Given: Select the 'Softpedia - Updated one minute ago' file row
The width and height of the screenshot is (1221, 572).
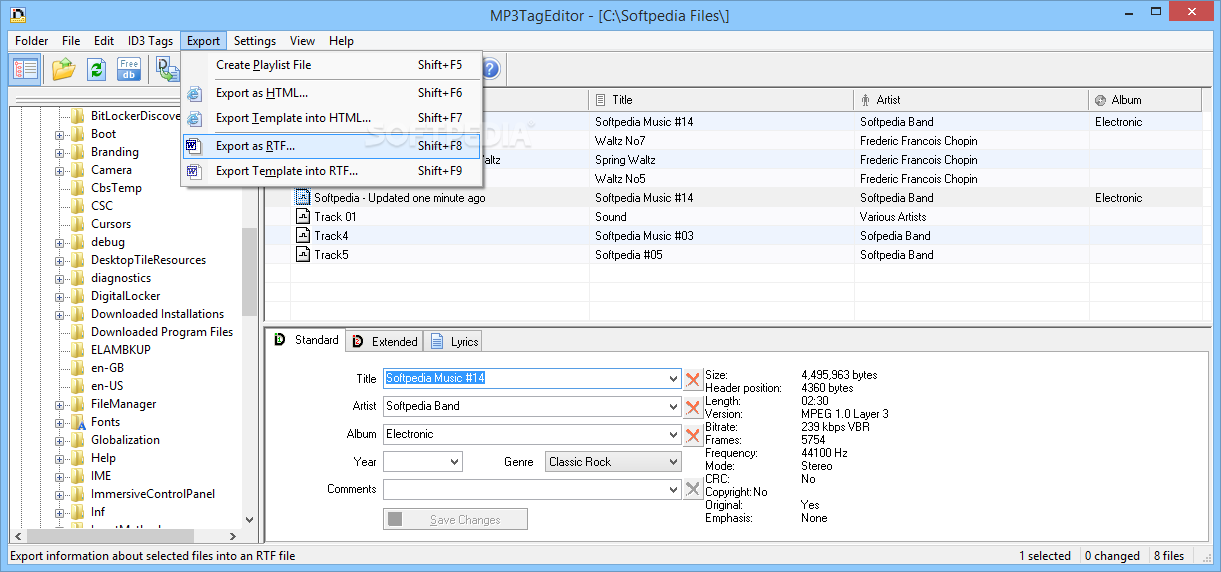Looking at the screenshot, I should [x=736, y=198].
